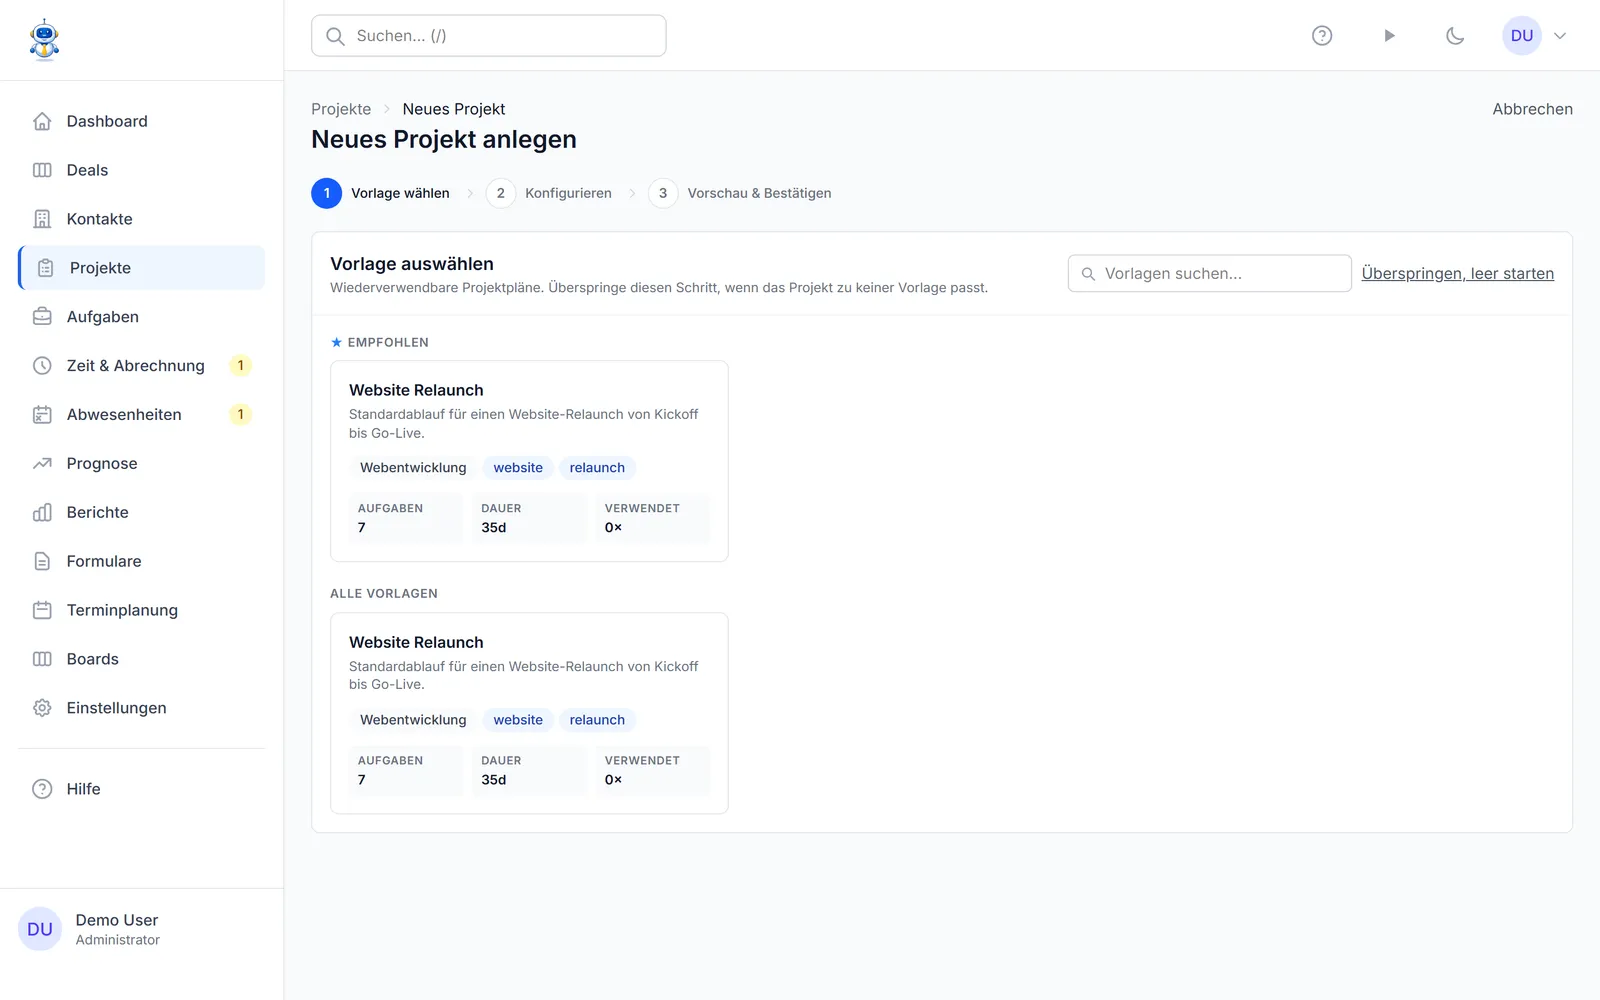Click the Prognose trend icon
The width and height of the screenshot is (1600, 1000).
coord(42,464)
